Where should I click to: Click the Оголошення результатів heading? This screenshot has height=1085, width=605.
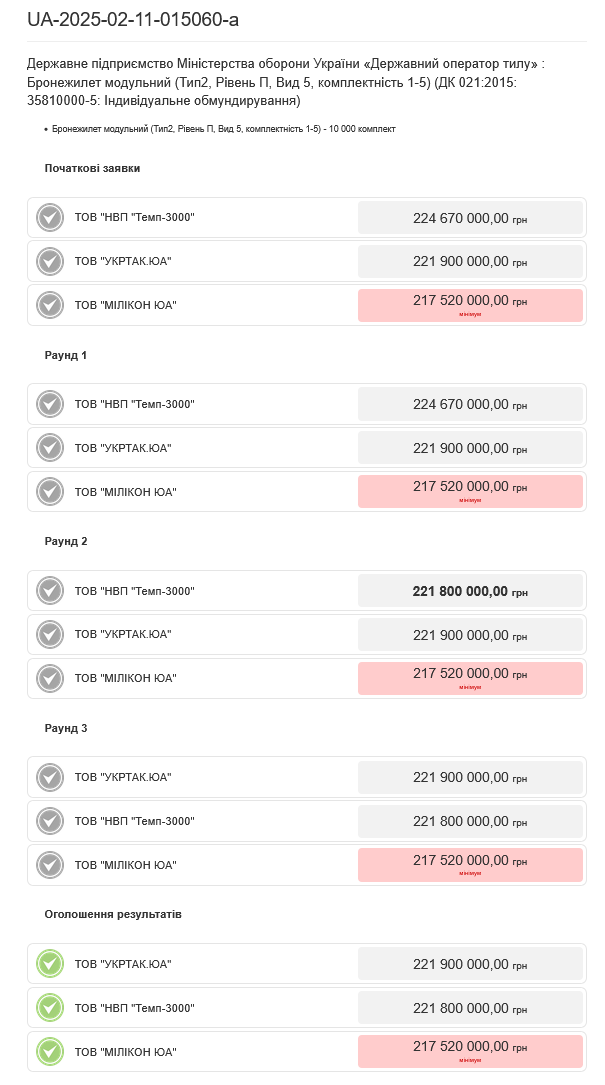click(x=113, y=914)
